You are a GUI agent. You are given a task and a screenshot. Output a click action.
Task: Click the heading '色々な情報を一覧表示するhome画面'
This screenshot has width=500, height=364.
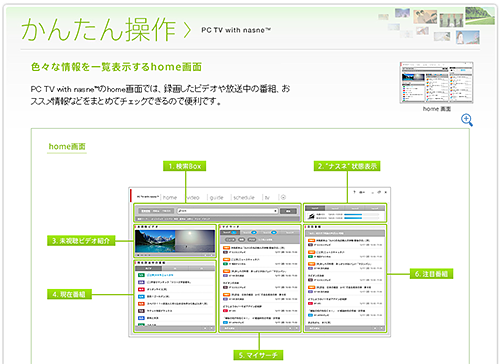[116, 67]
